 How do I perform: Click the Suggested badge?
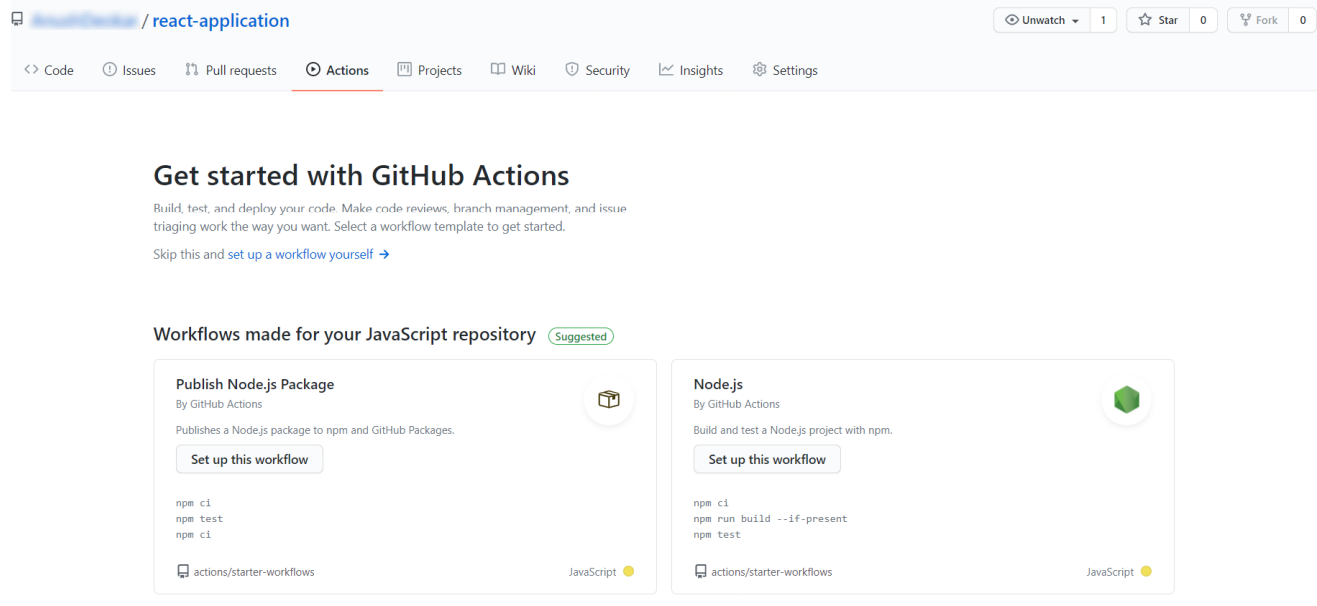(581, 336)
